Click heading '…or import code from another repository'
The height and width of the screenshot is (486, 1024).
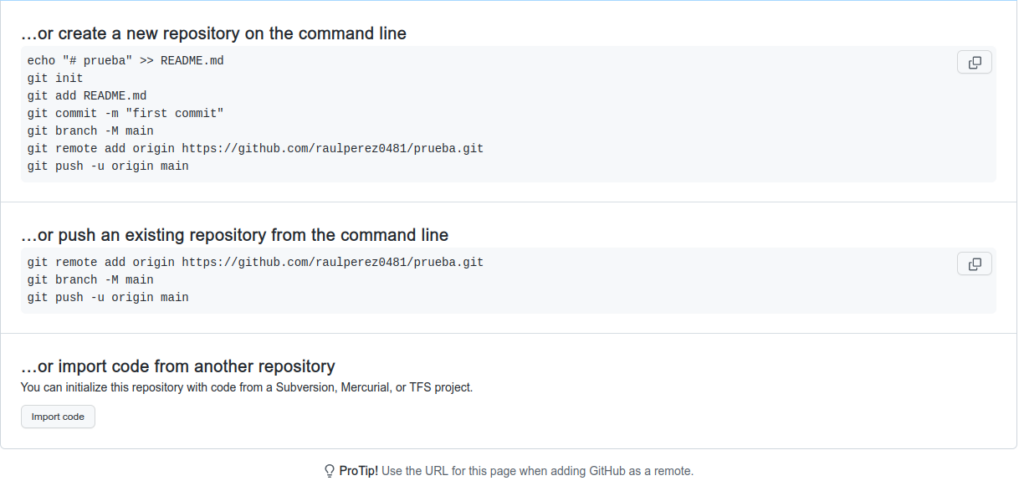coord(178,366)
